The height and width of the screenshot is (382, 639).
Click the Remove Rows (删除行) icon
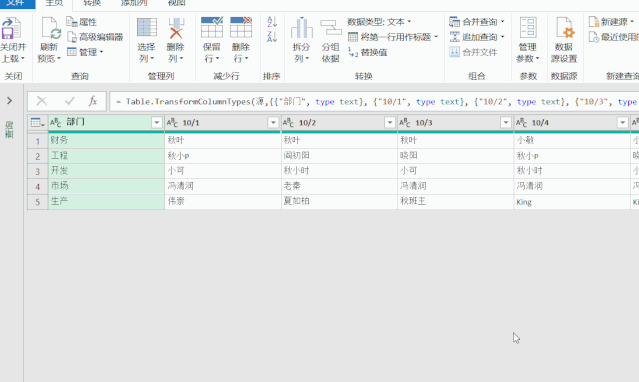point(241,27)
